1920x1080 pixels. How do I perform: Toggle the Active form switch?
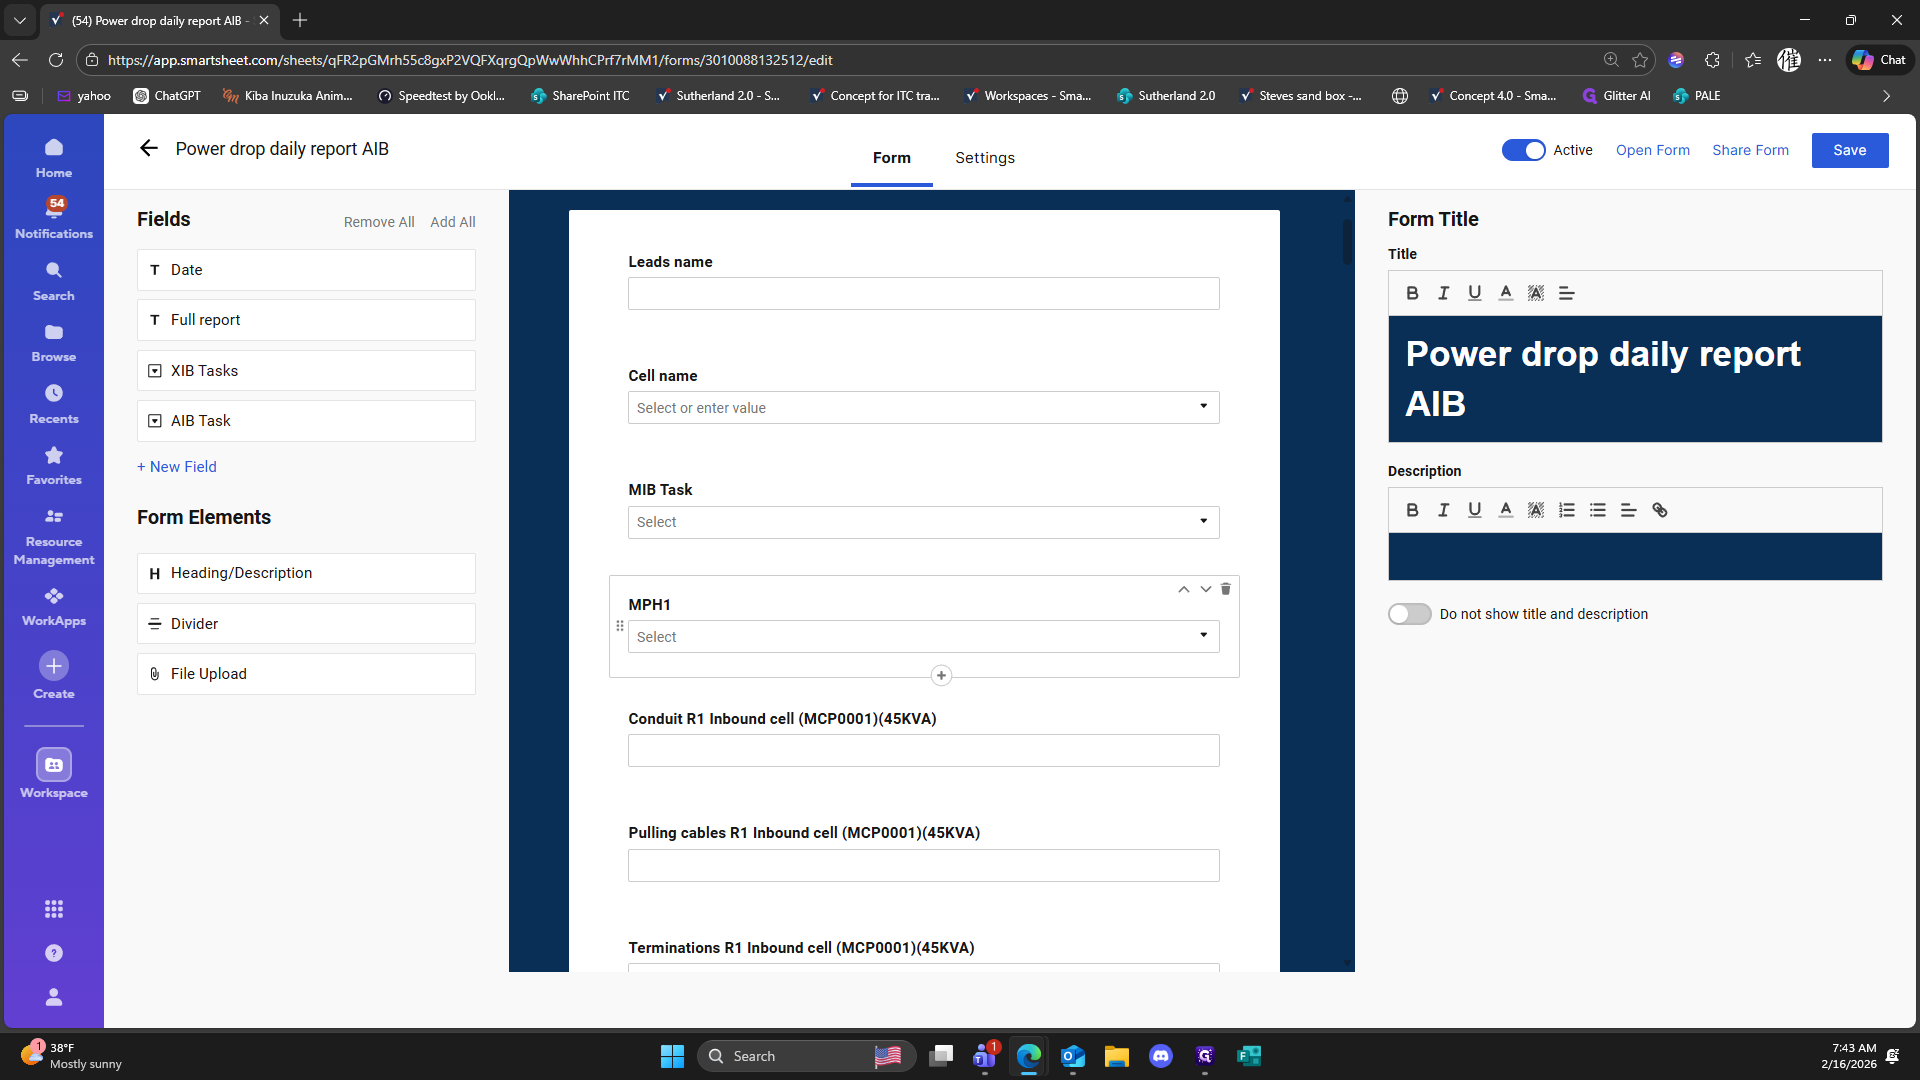click(x=1523, y=150)
